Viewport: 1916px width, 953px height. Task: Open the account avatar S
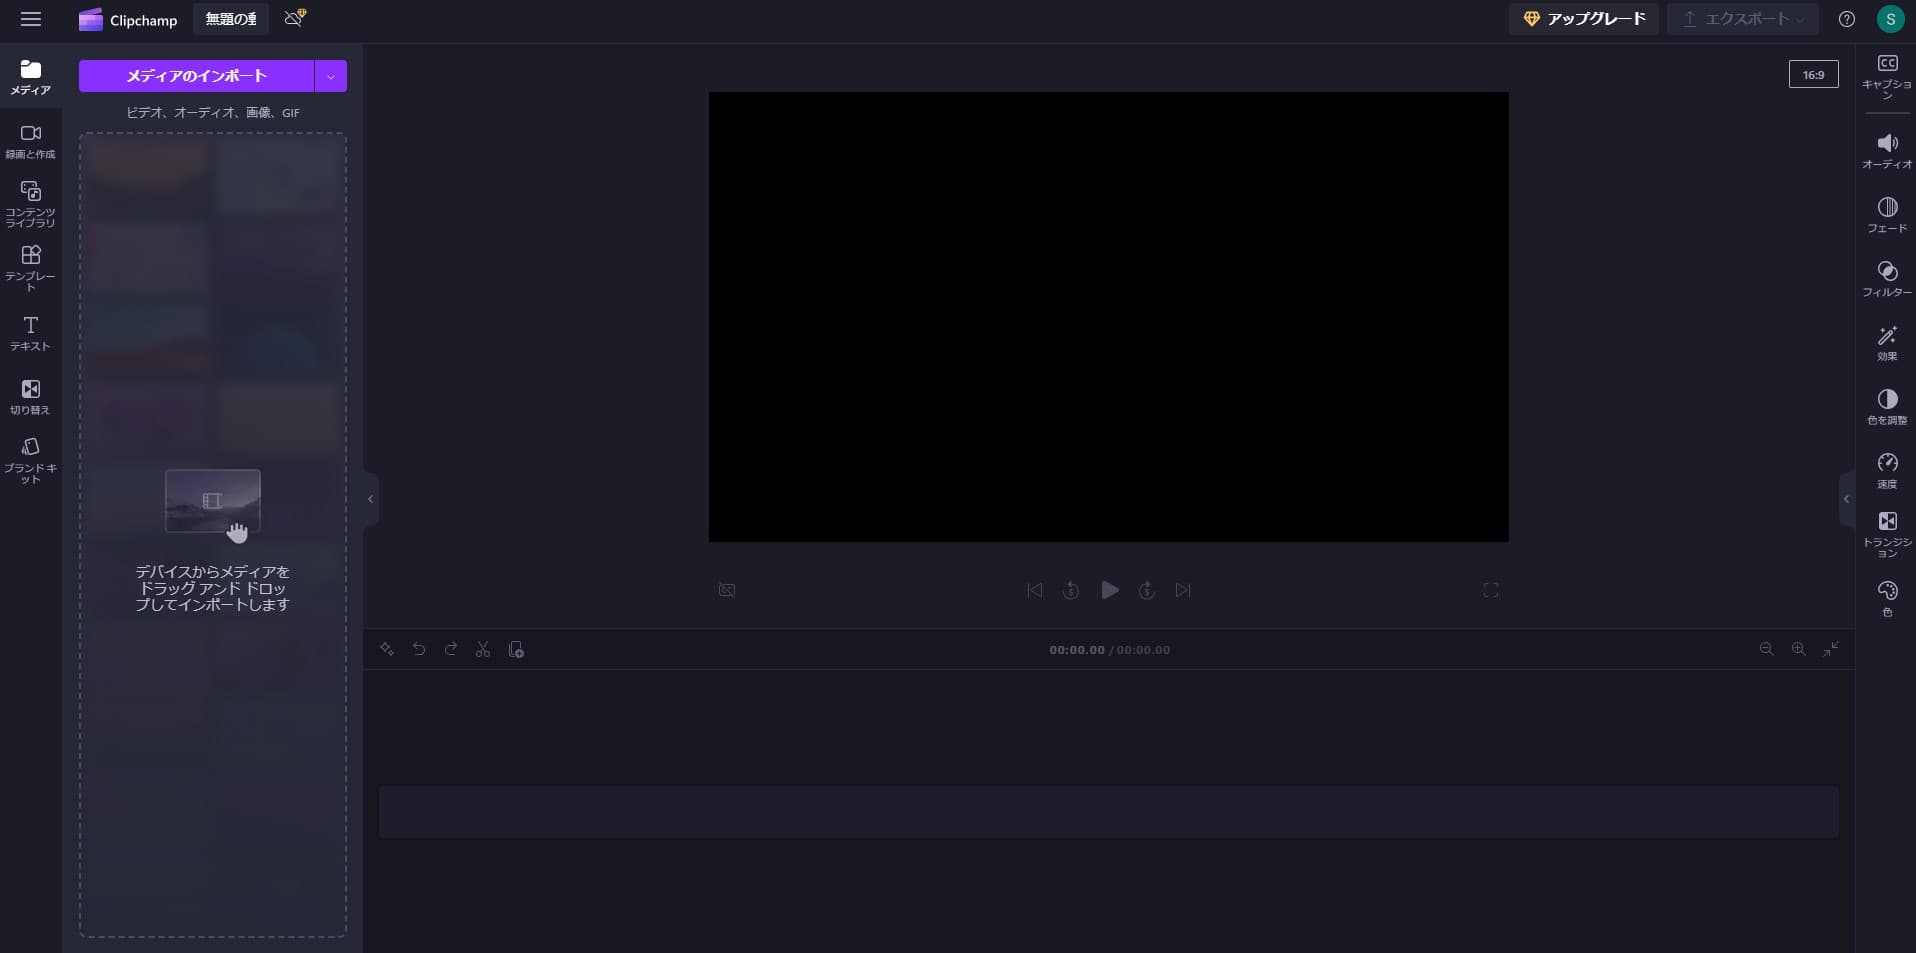1890,19
